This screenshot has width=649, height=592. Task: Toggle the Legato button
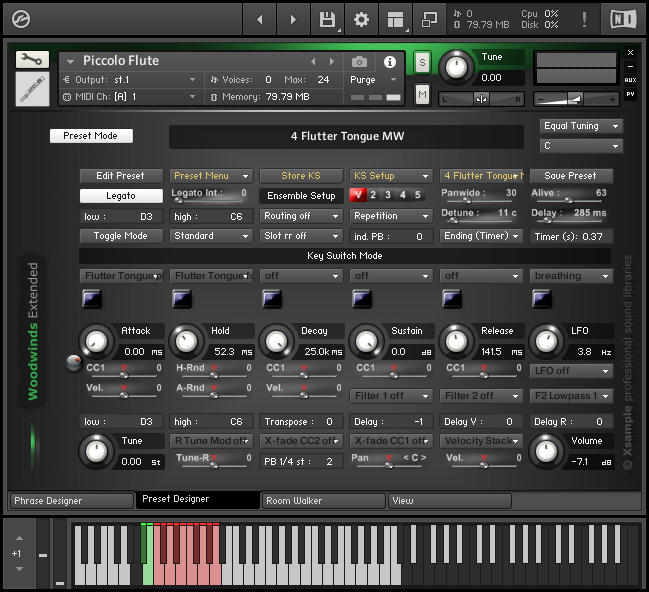[121, 196]
